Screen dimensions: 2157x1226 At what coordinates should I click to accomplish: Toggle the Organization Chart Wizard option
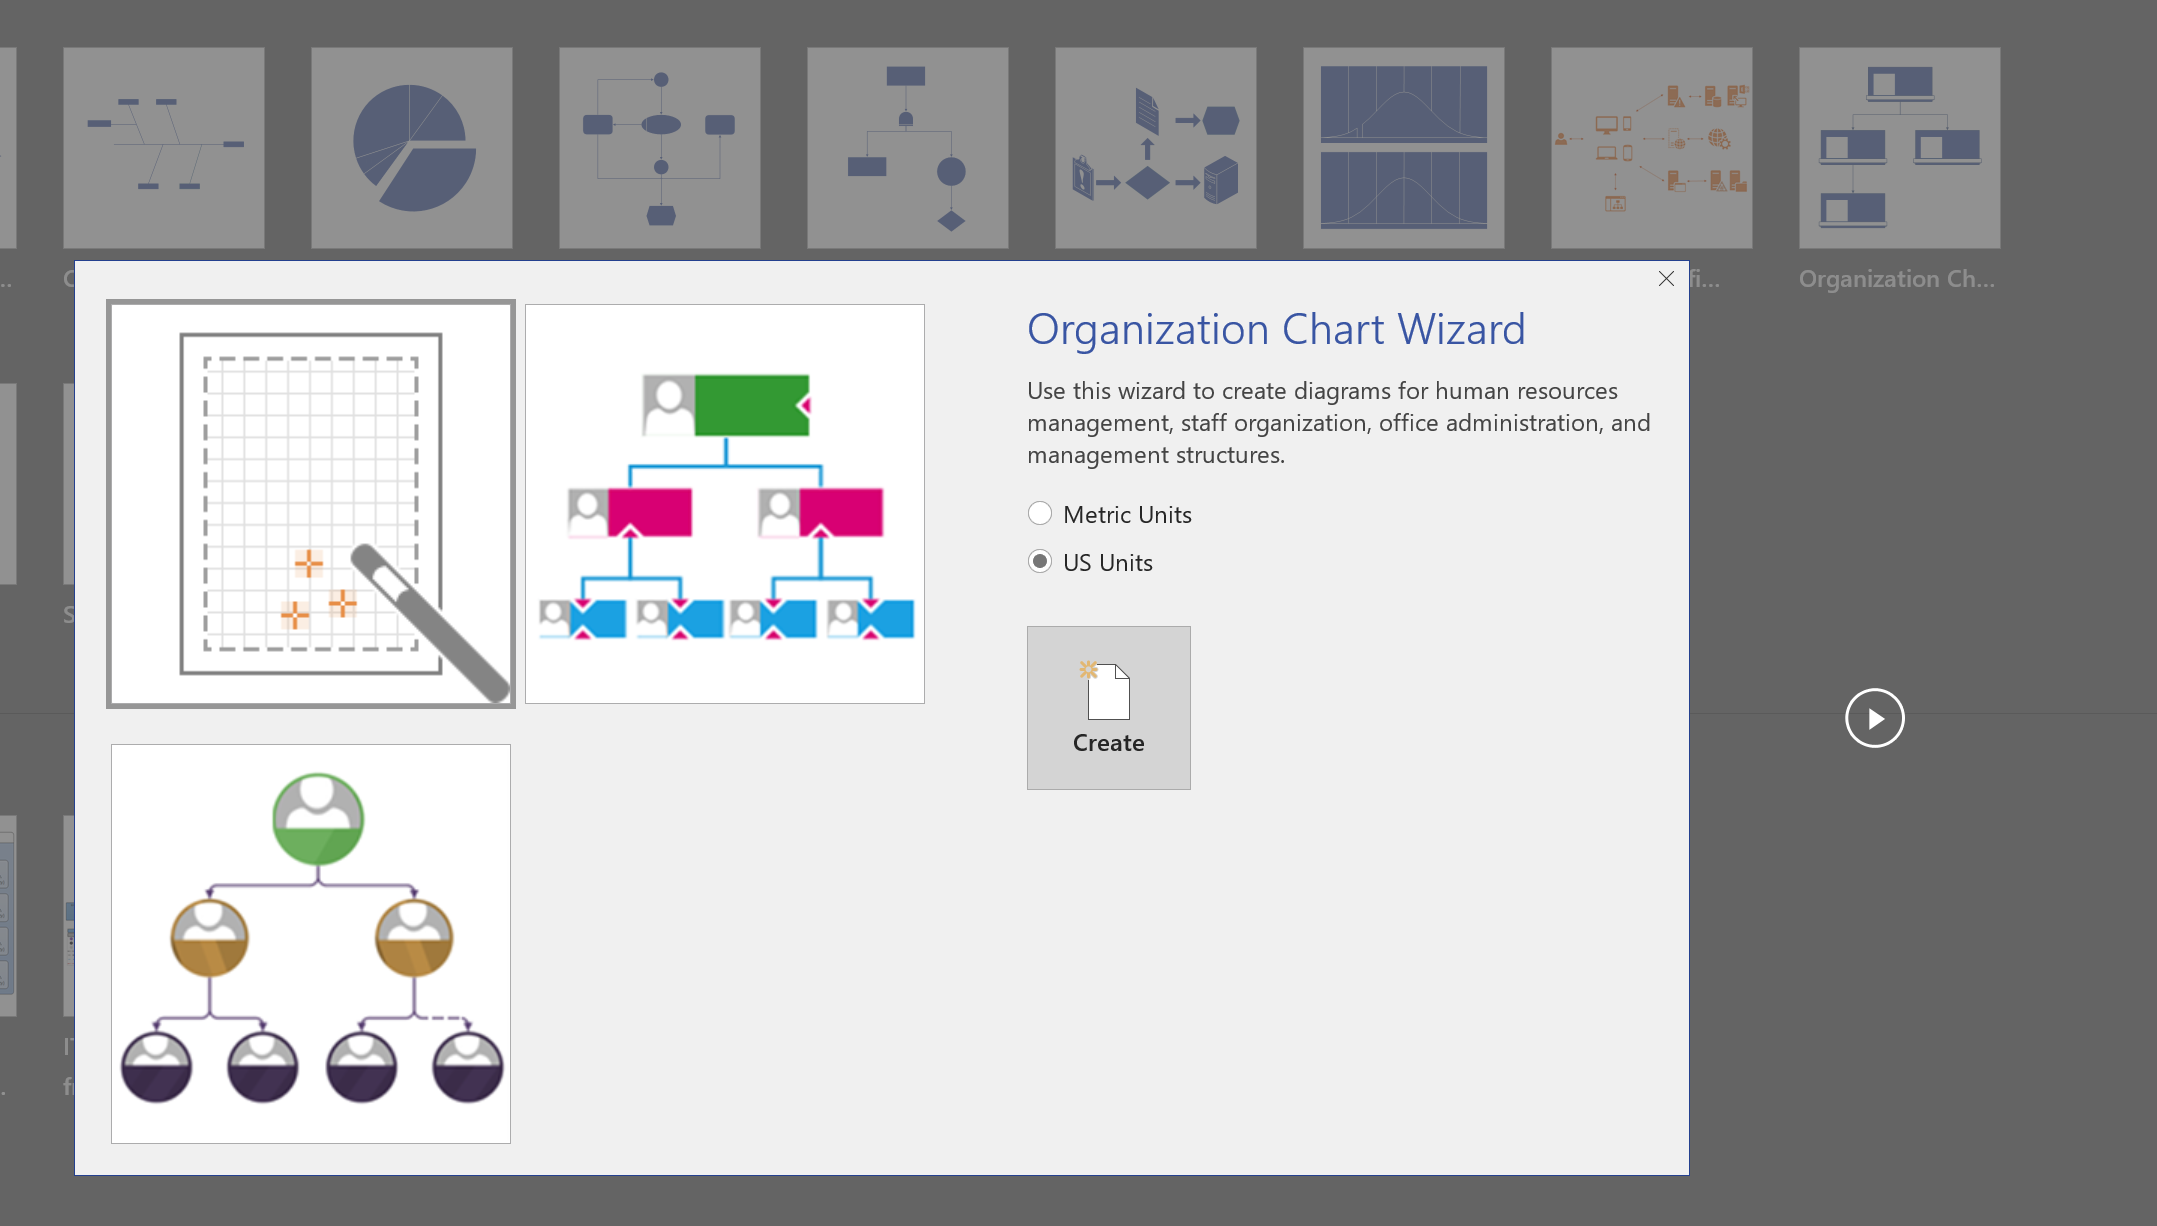(1039, 514)
